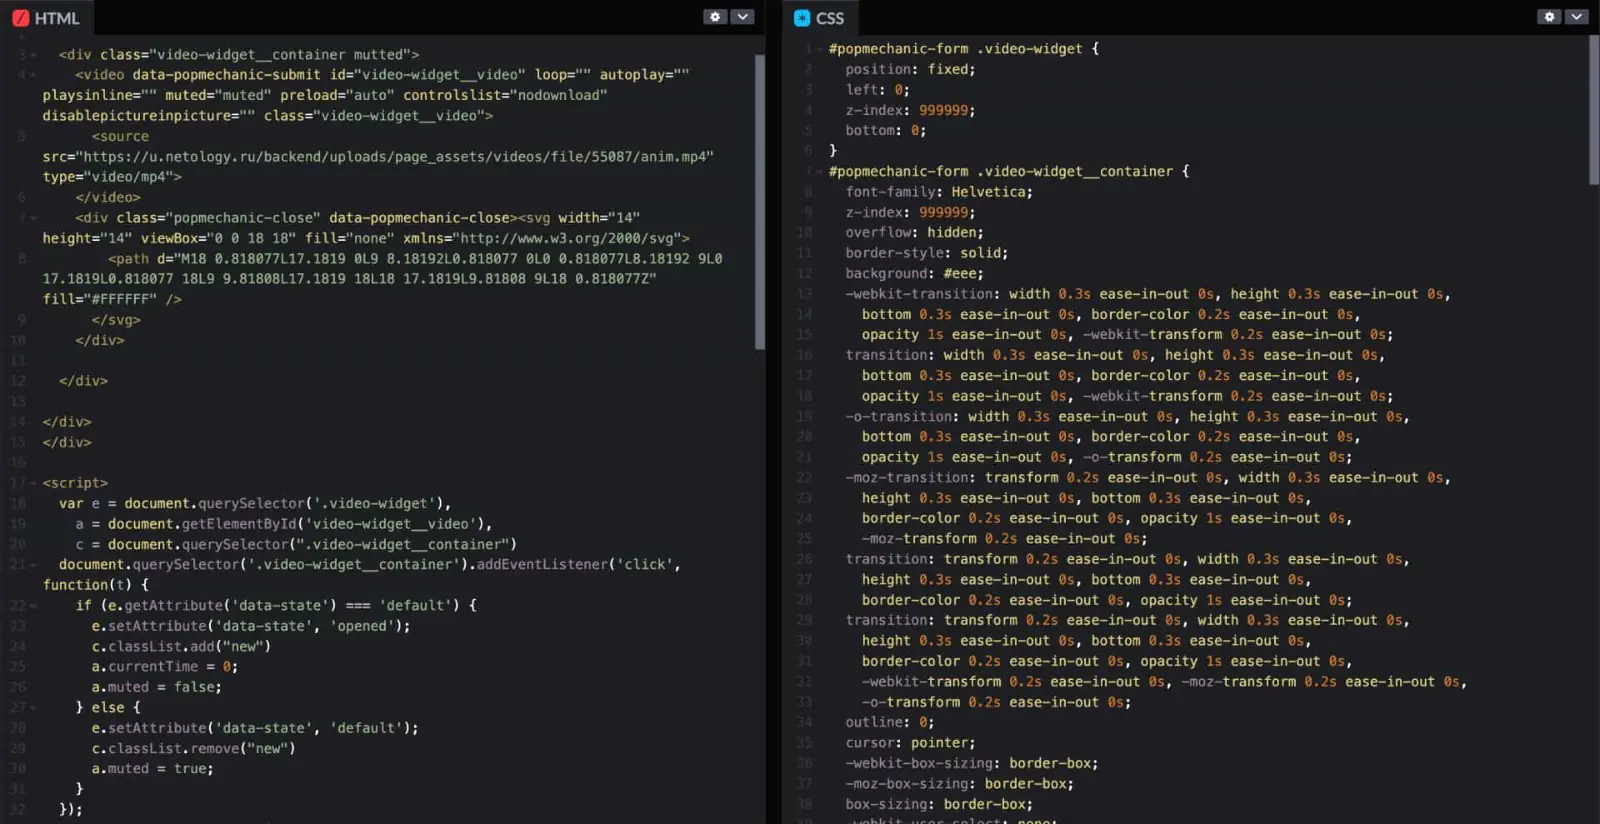This screenshot has width=1600, height=824.
Task: Click the 'a.currentTime = 0;' line
Action: point(165,667)
